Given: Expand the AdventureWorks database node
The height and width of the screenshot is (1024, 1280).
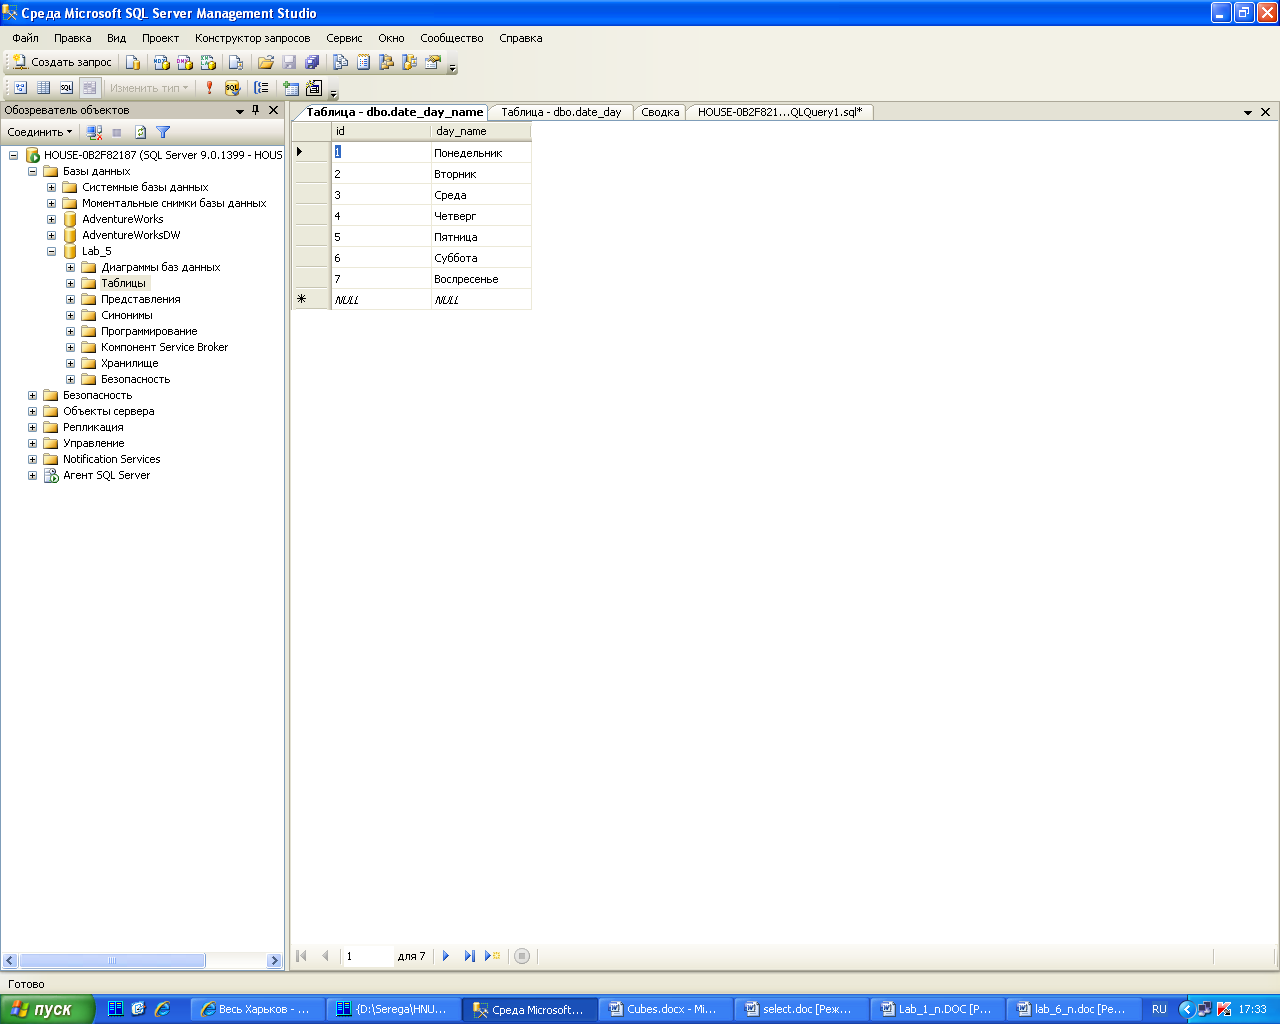Looking at the screenshot, I should [52, 219].
